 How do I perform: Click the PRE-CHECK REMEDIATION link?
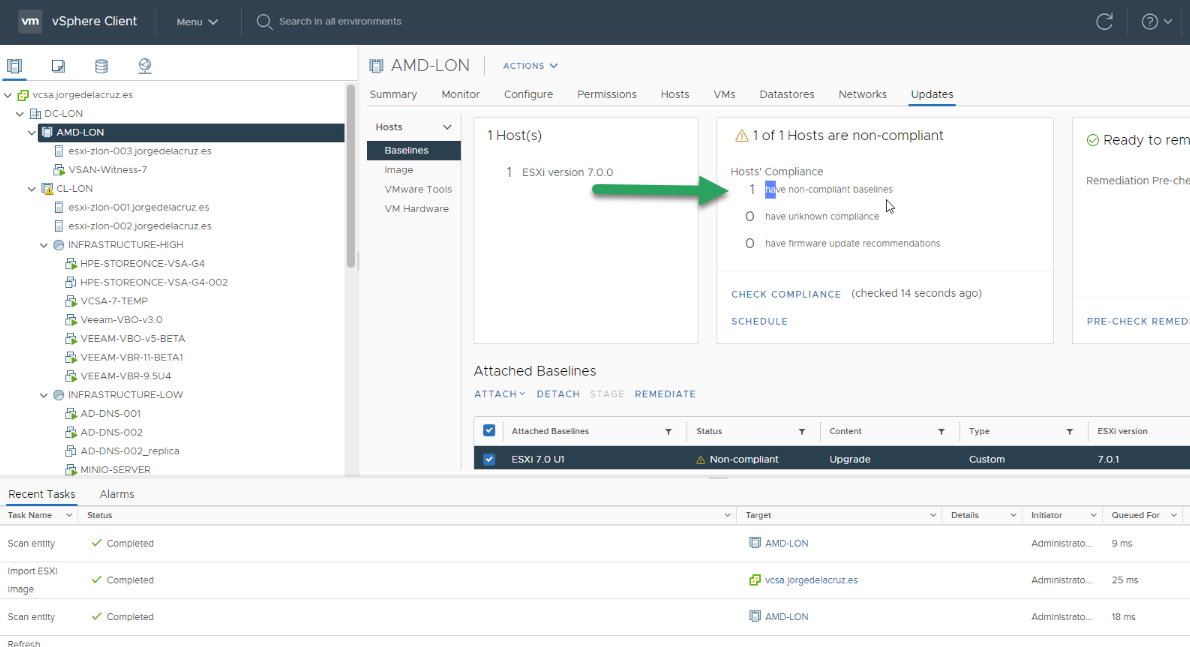1138,322
